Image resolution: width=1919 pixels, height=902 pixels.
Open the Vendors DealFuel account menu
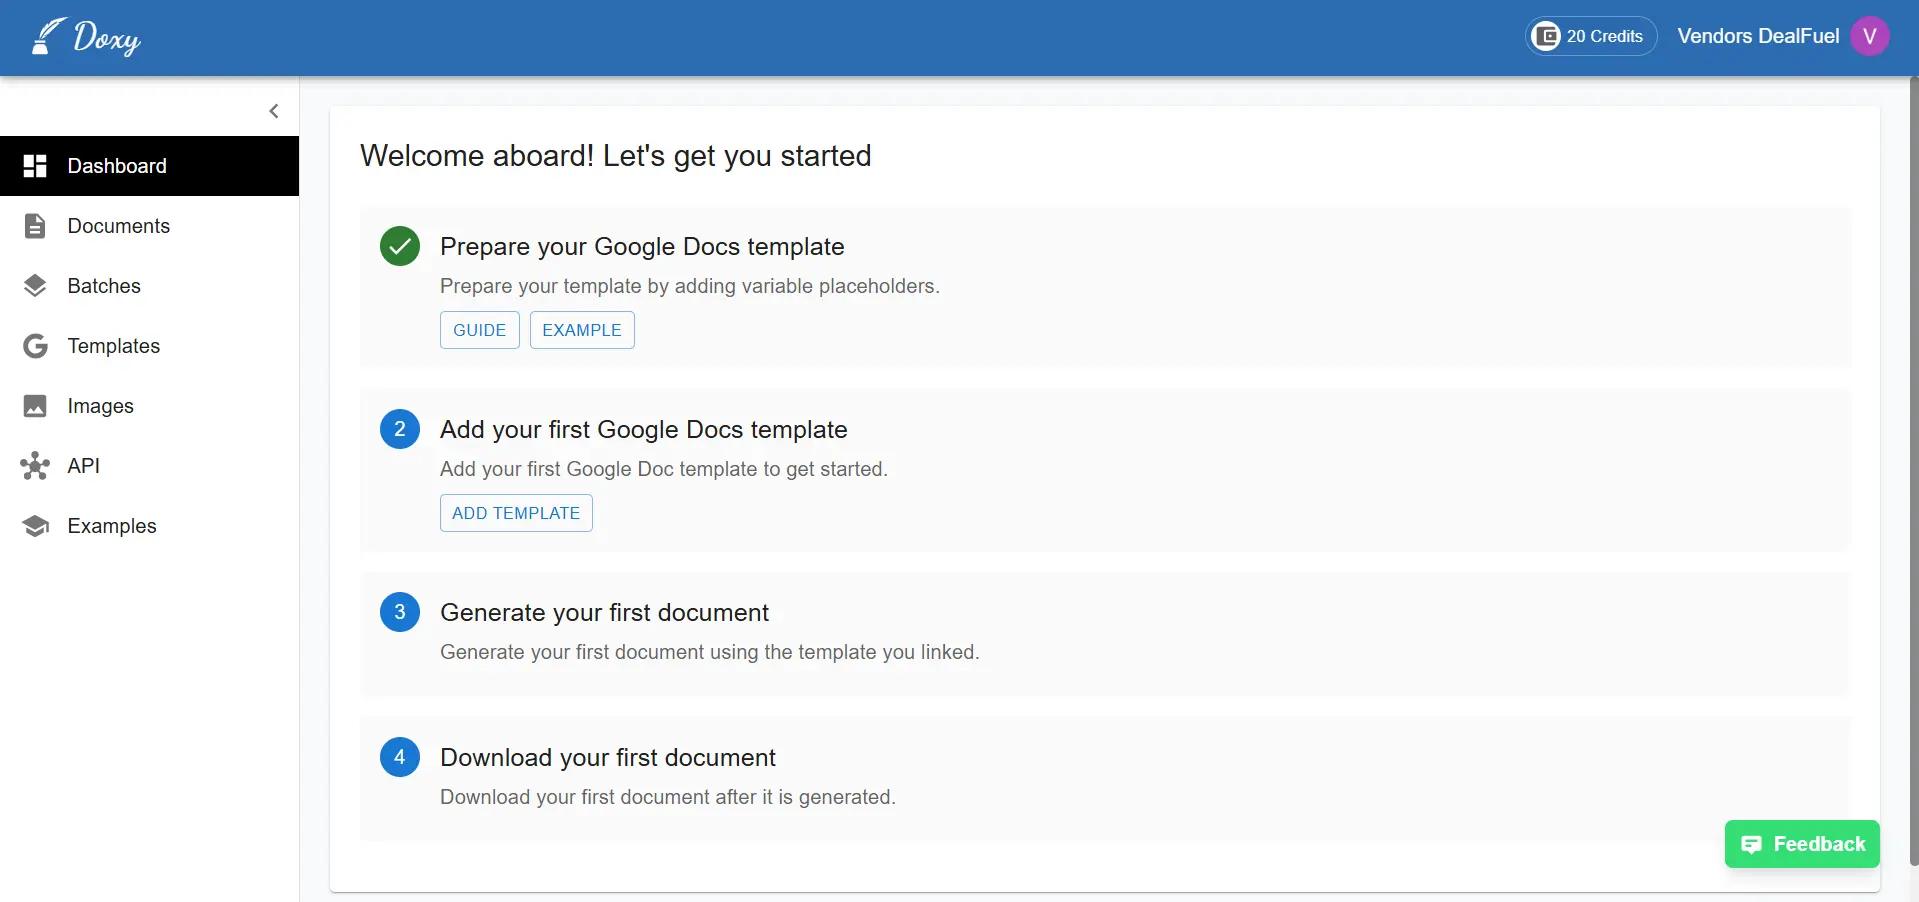(x=1757, y=35)
